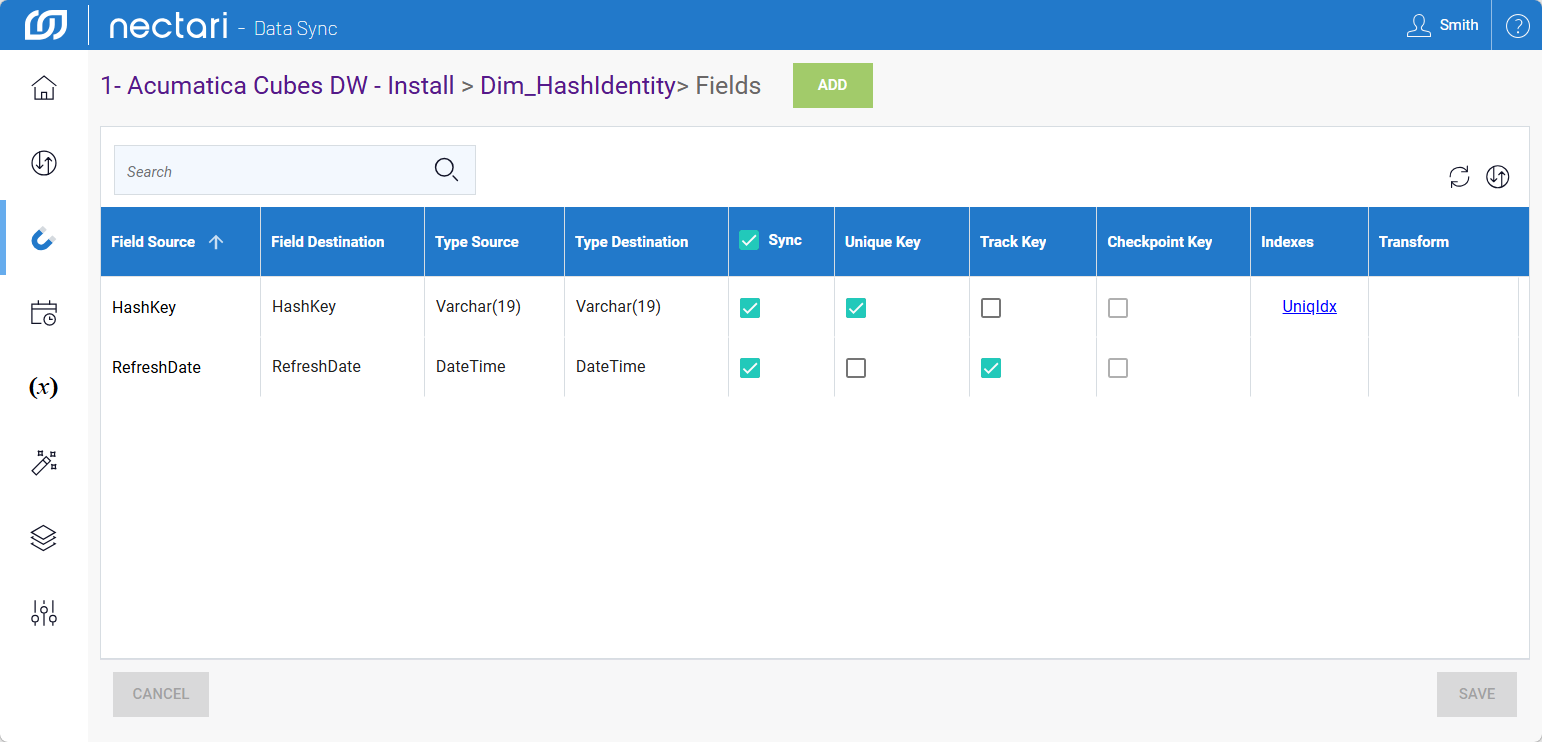This screenshot has height=742, width=1542.
Task: Click HashKey in Field Destination column
Action: pos(304,307)
